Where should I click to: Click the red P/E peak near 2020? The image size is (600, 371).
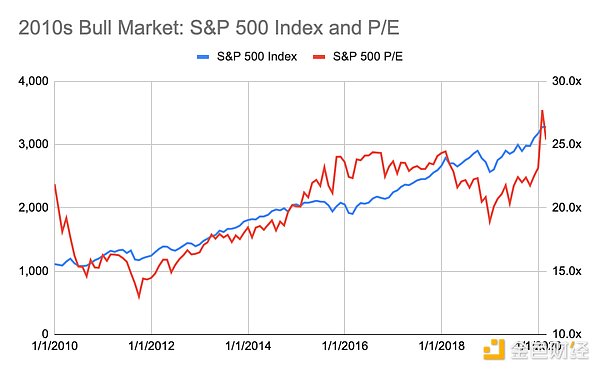542,111
